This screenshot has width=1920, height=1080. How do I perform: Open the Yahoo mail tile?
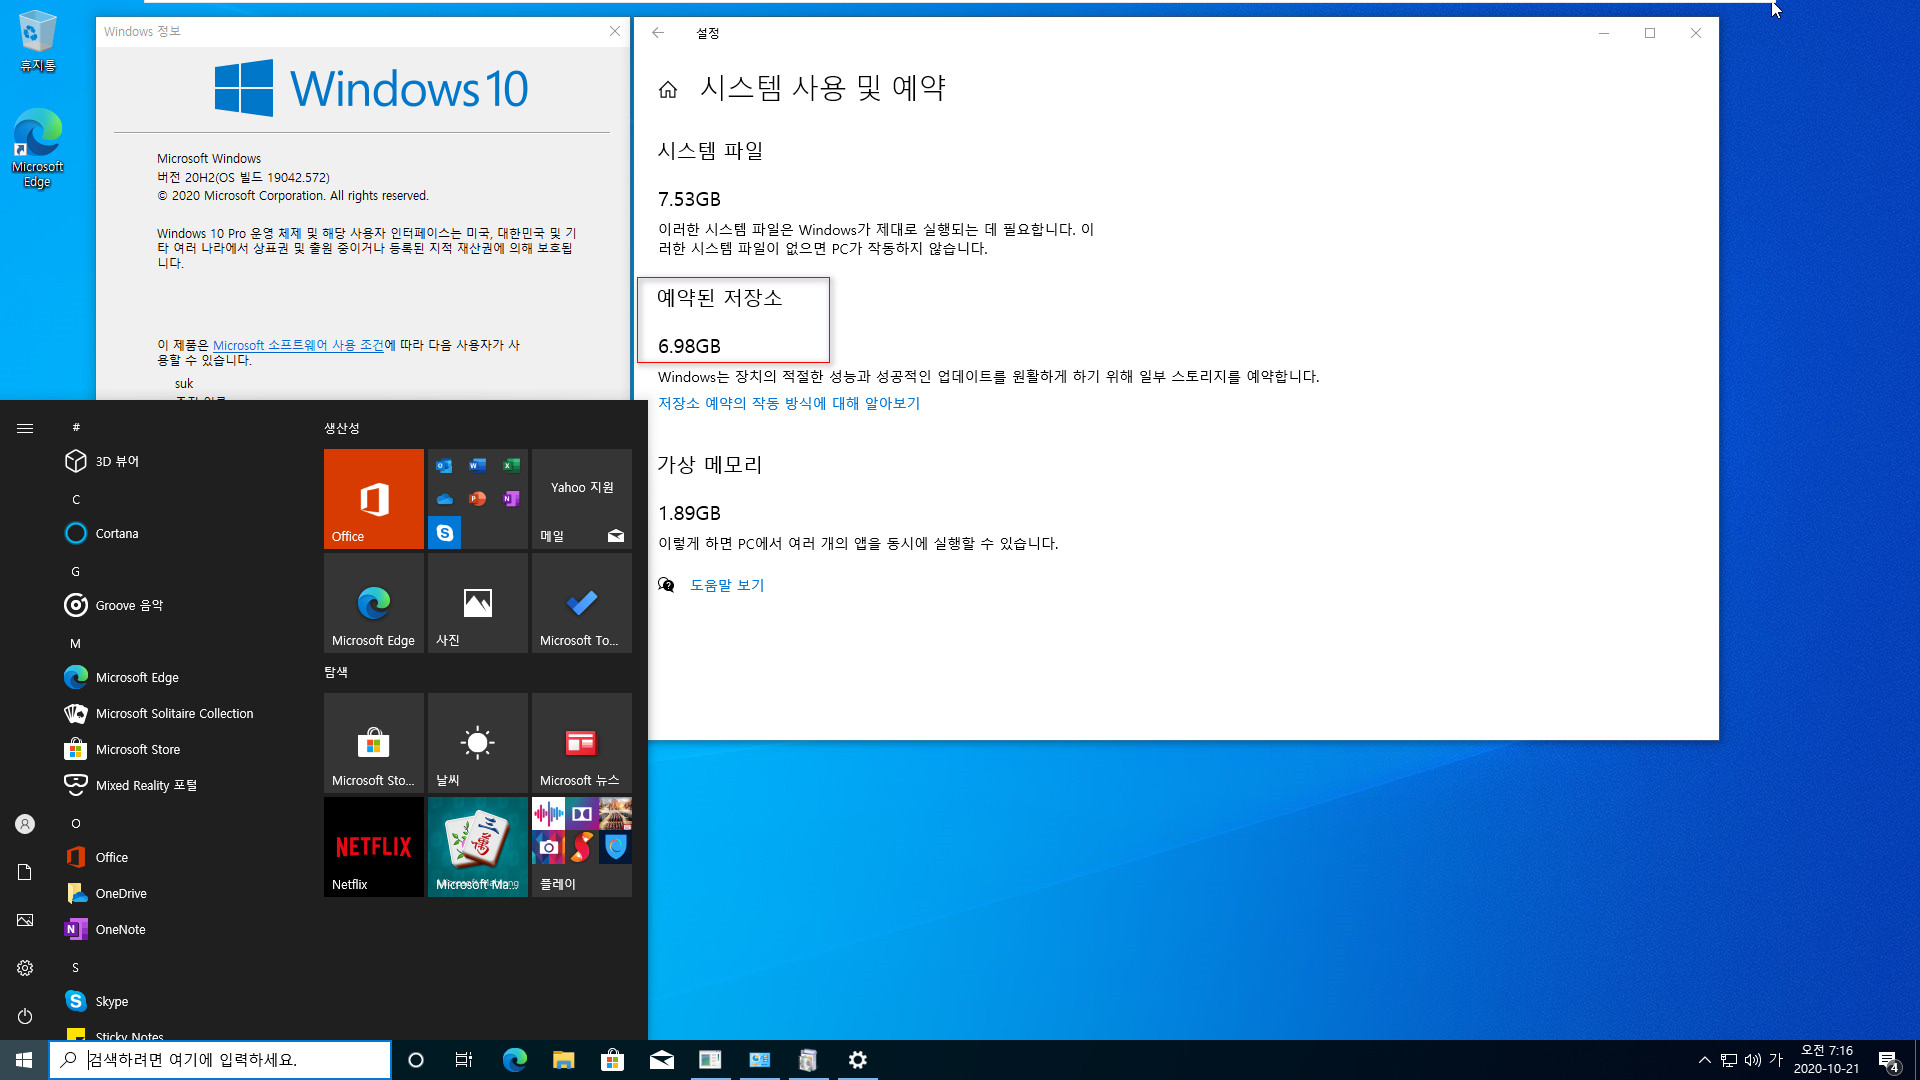tap(582, 499)
